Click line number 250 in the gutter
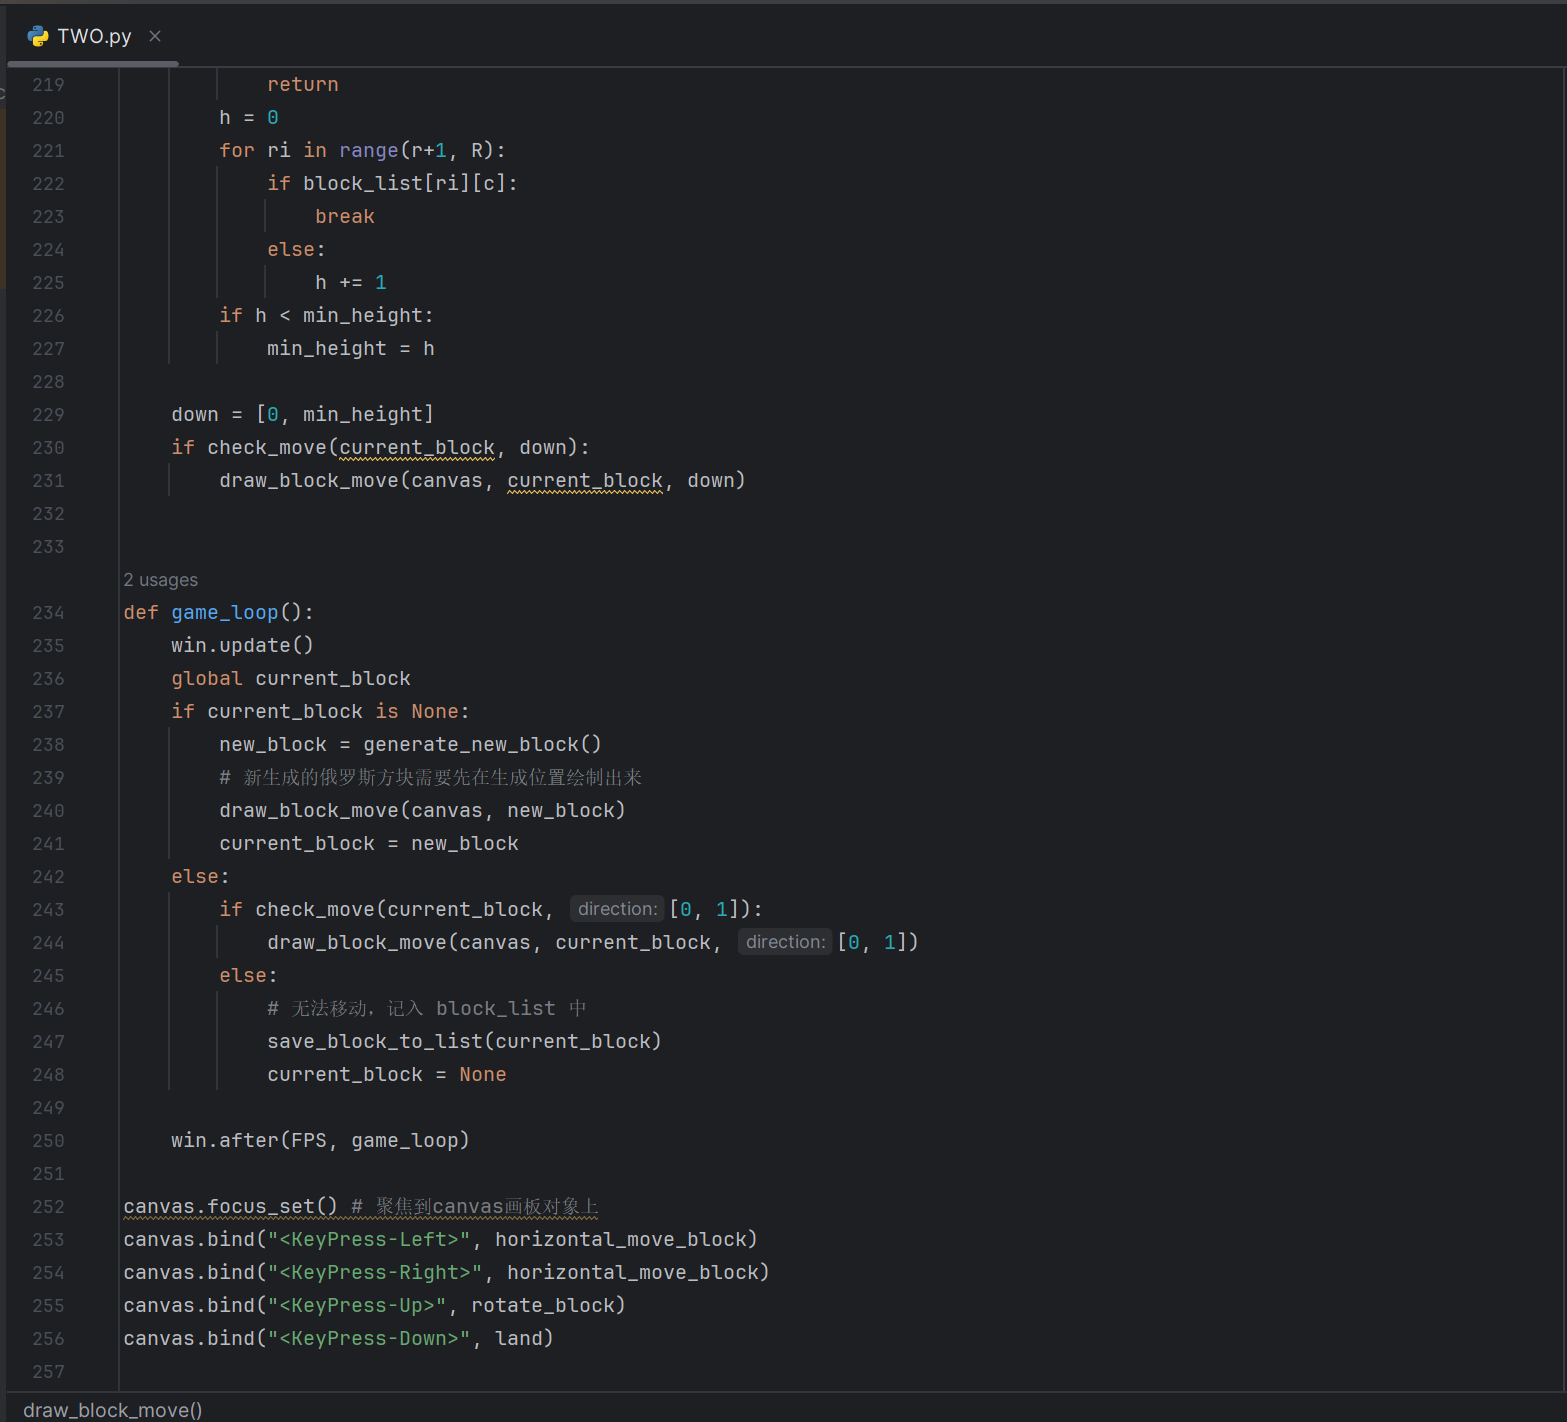Screen dimensions: 1567x1422 point(48,1141)
